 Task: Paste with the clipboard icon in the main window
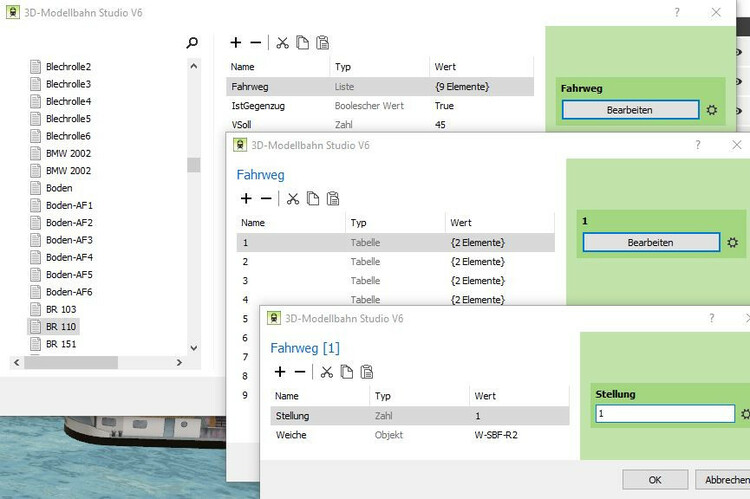[322, 43]
